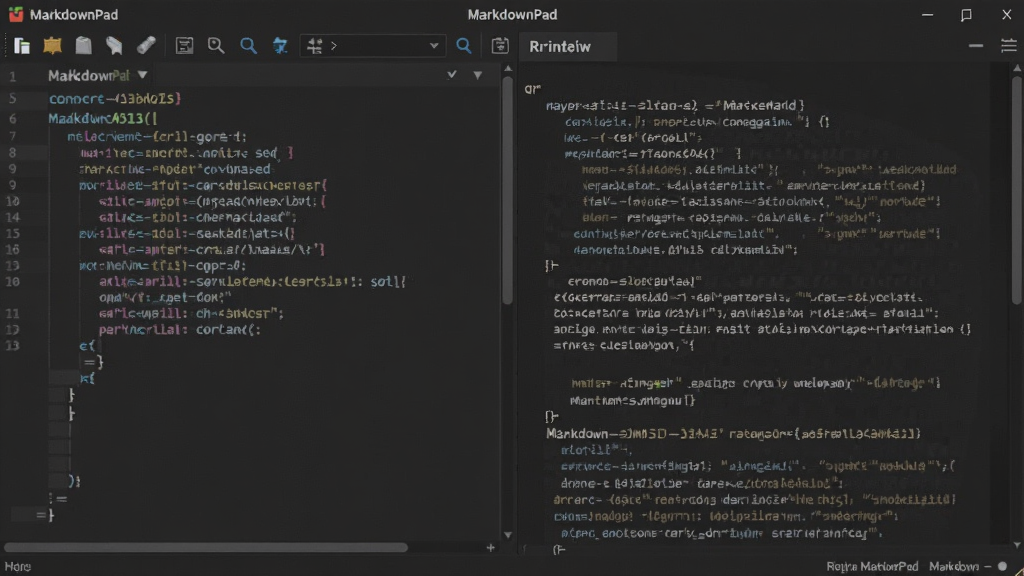Click the boxed document form icon
Viewport: 1024px width, 576px height.
tap(184, 46)
